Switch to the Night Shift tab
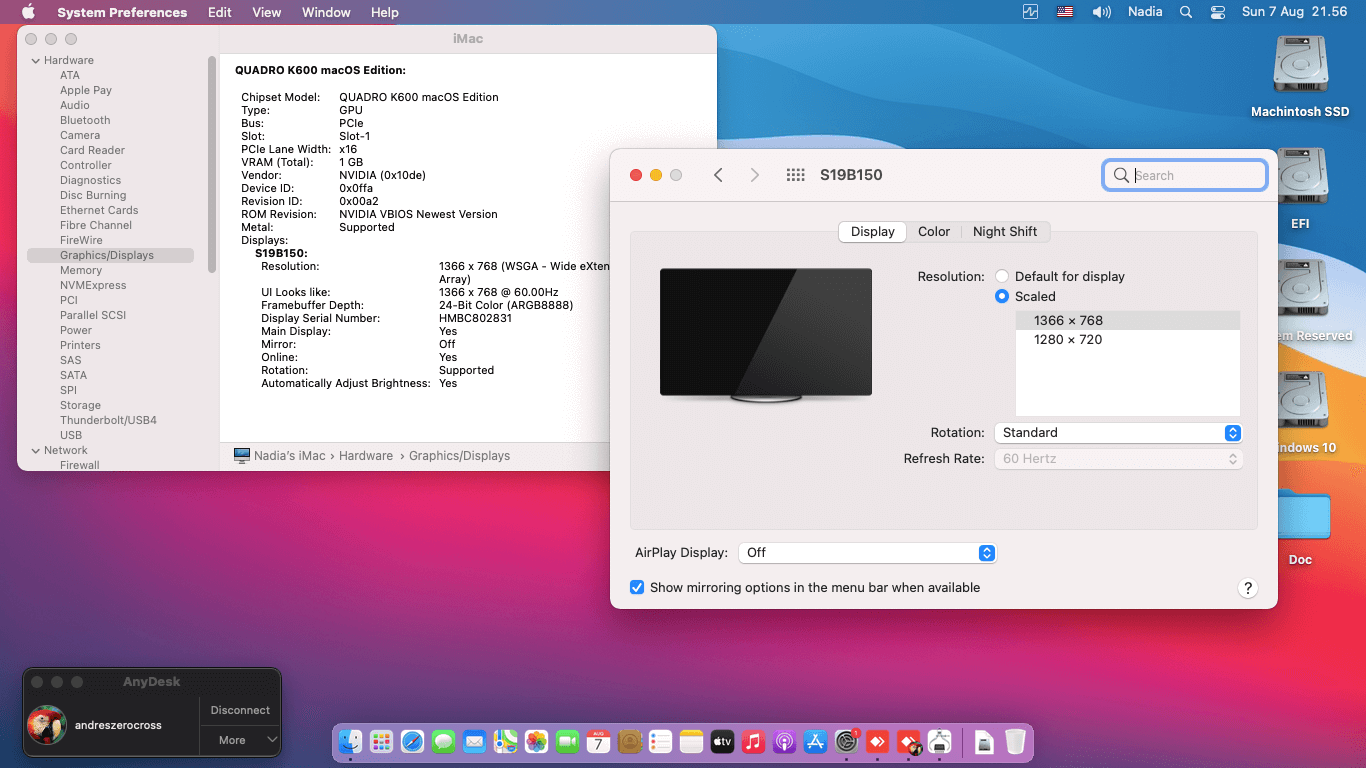1366x768 pixels. 1004,232
